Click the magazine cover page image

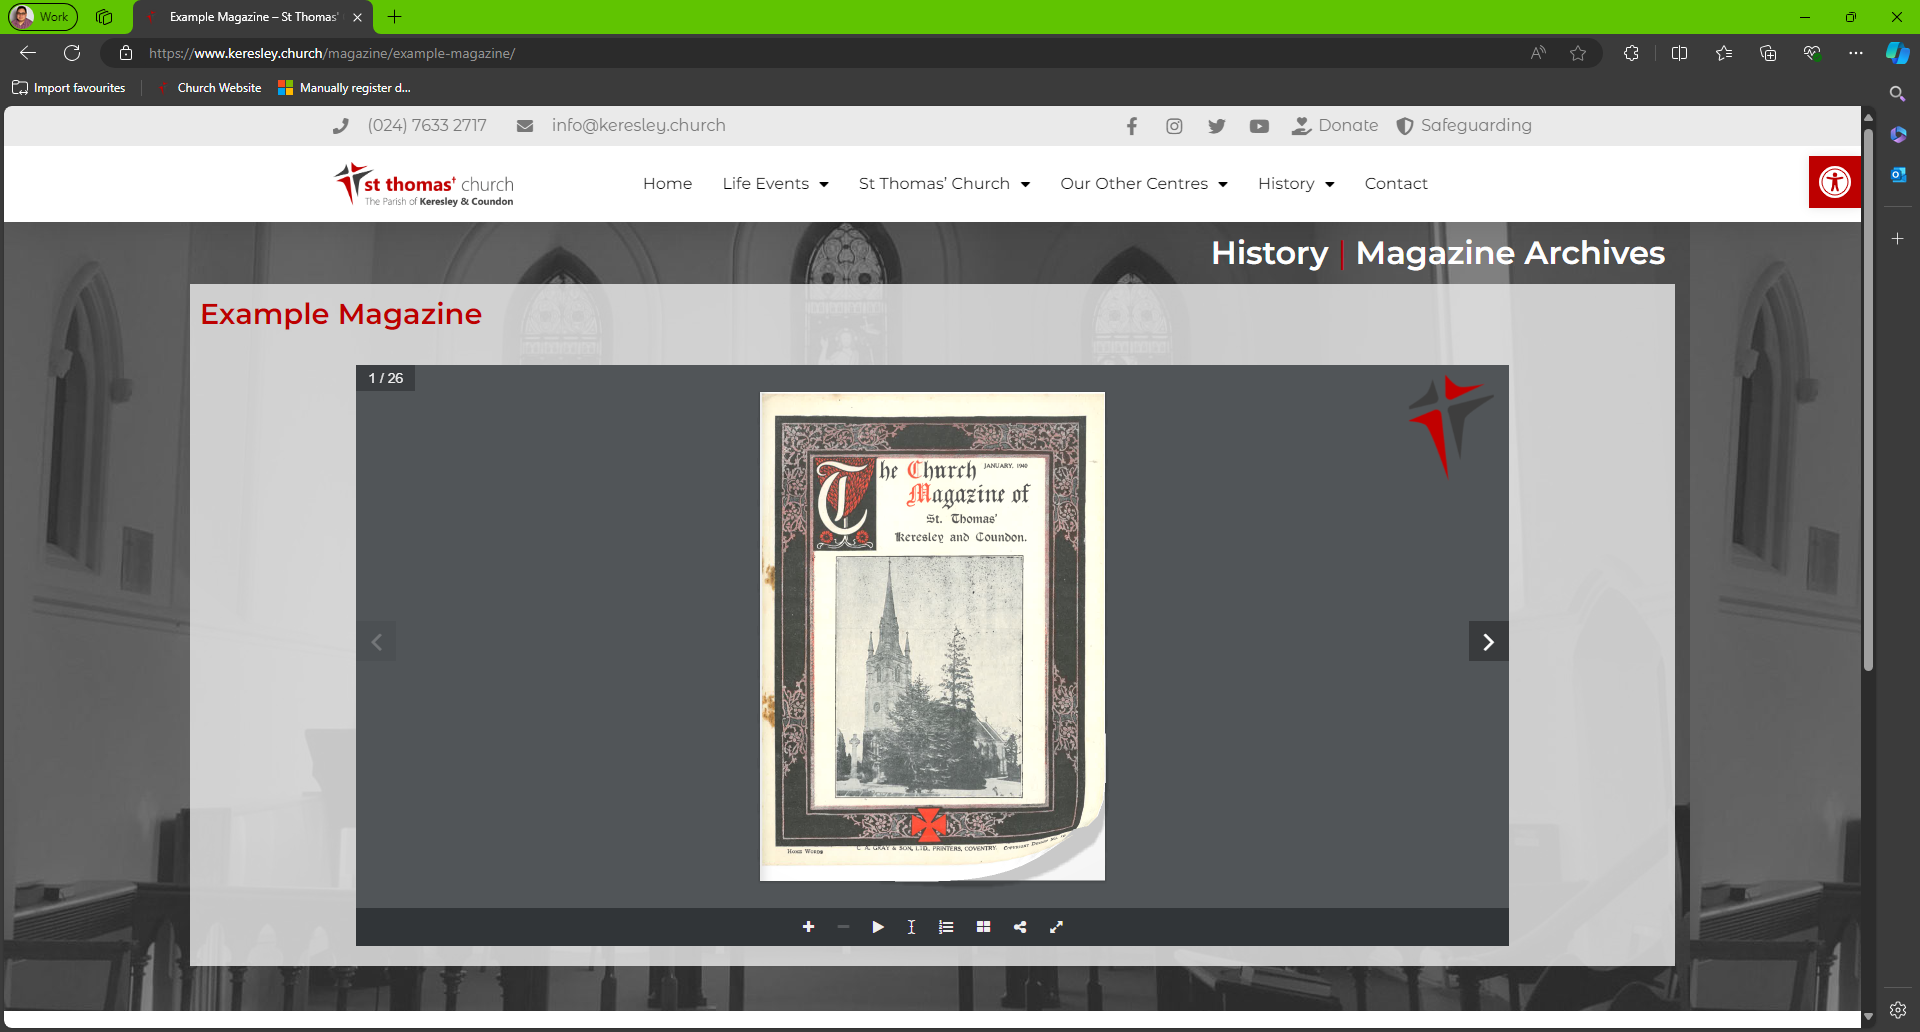click(932, 636)
